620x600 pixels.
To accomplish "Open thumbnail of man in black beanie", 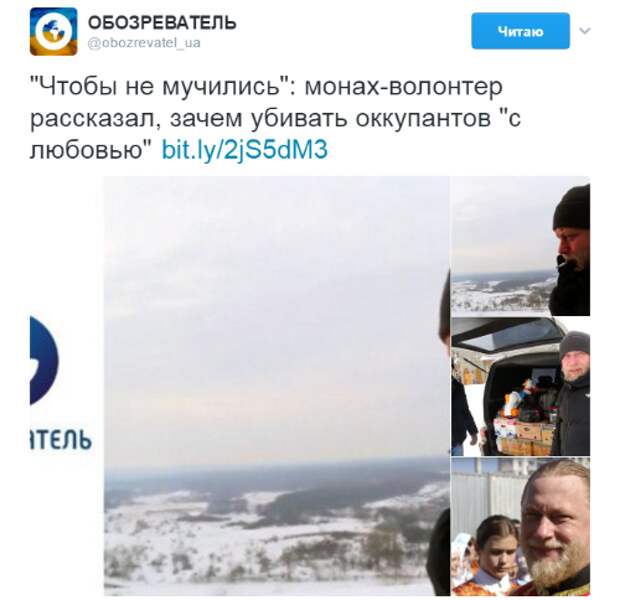I will (x=521, y=246).
